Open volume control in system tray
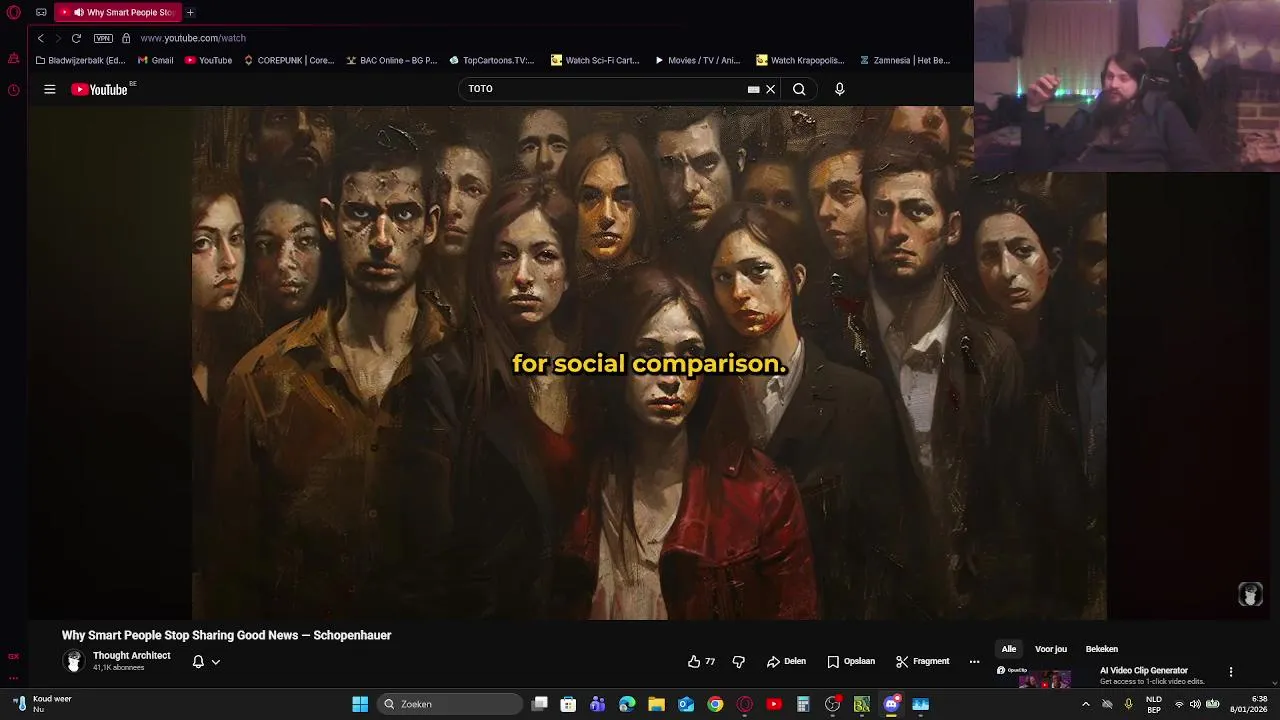The width and height of the screenshot is (1280, 720). (x=1195, y=704)
